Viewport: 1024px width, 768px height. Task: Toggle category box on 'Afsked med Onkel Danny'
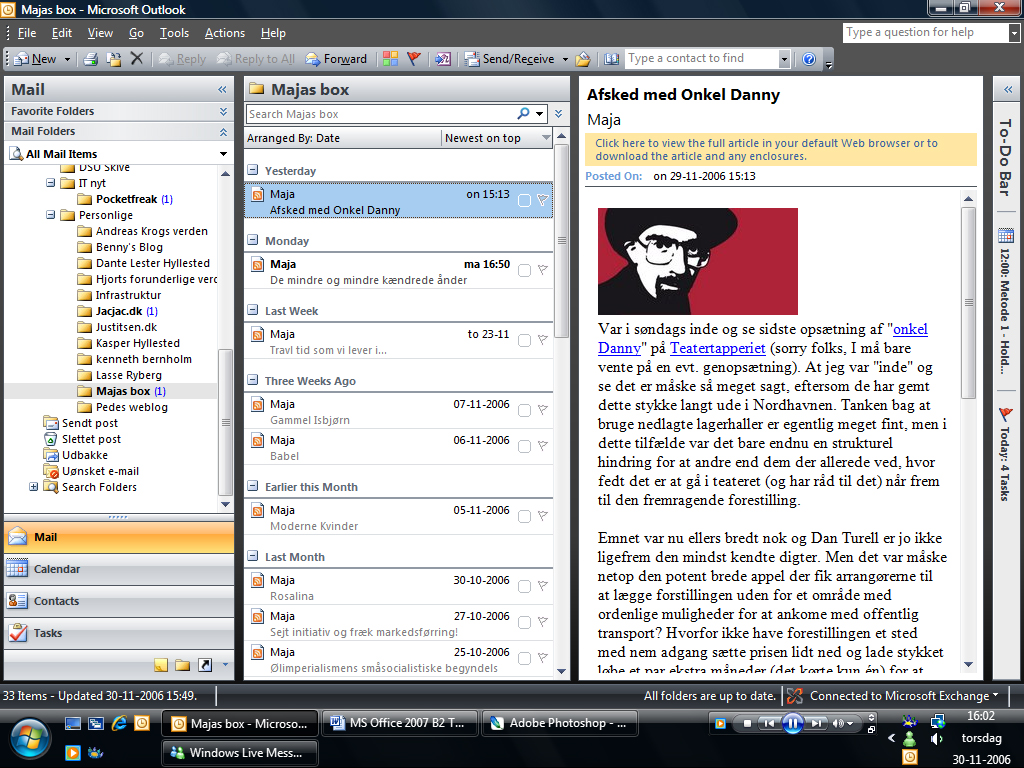coord(524,201)
